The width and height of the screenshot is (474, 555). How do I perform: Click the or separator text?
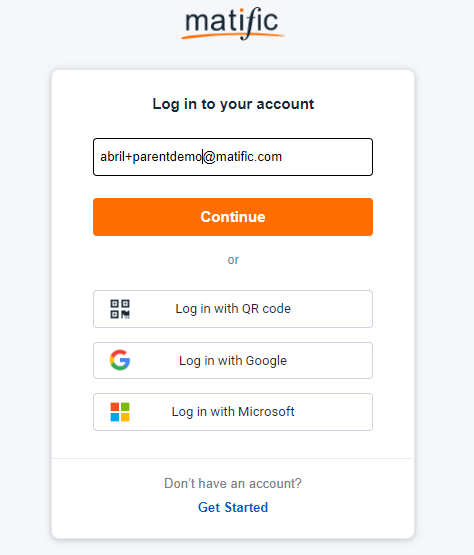233,260
